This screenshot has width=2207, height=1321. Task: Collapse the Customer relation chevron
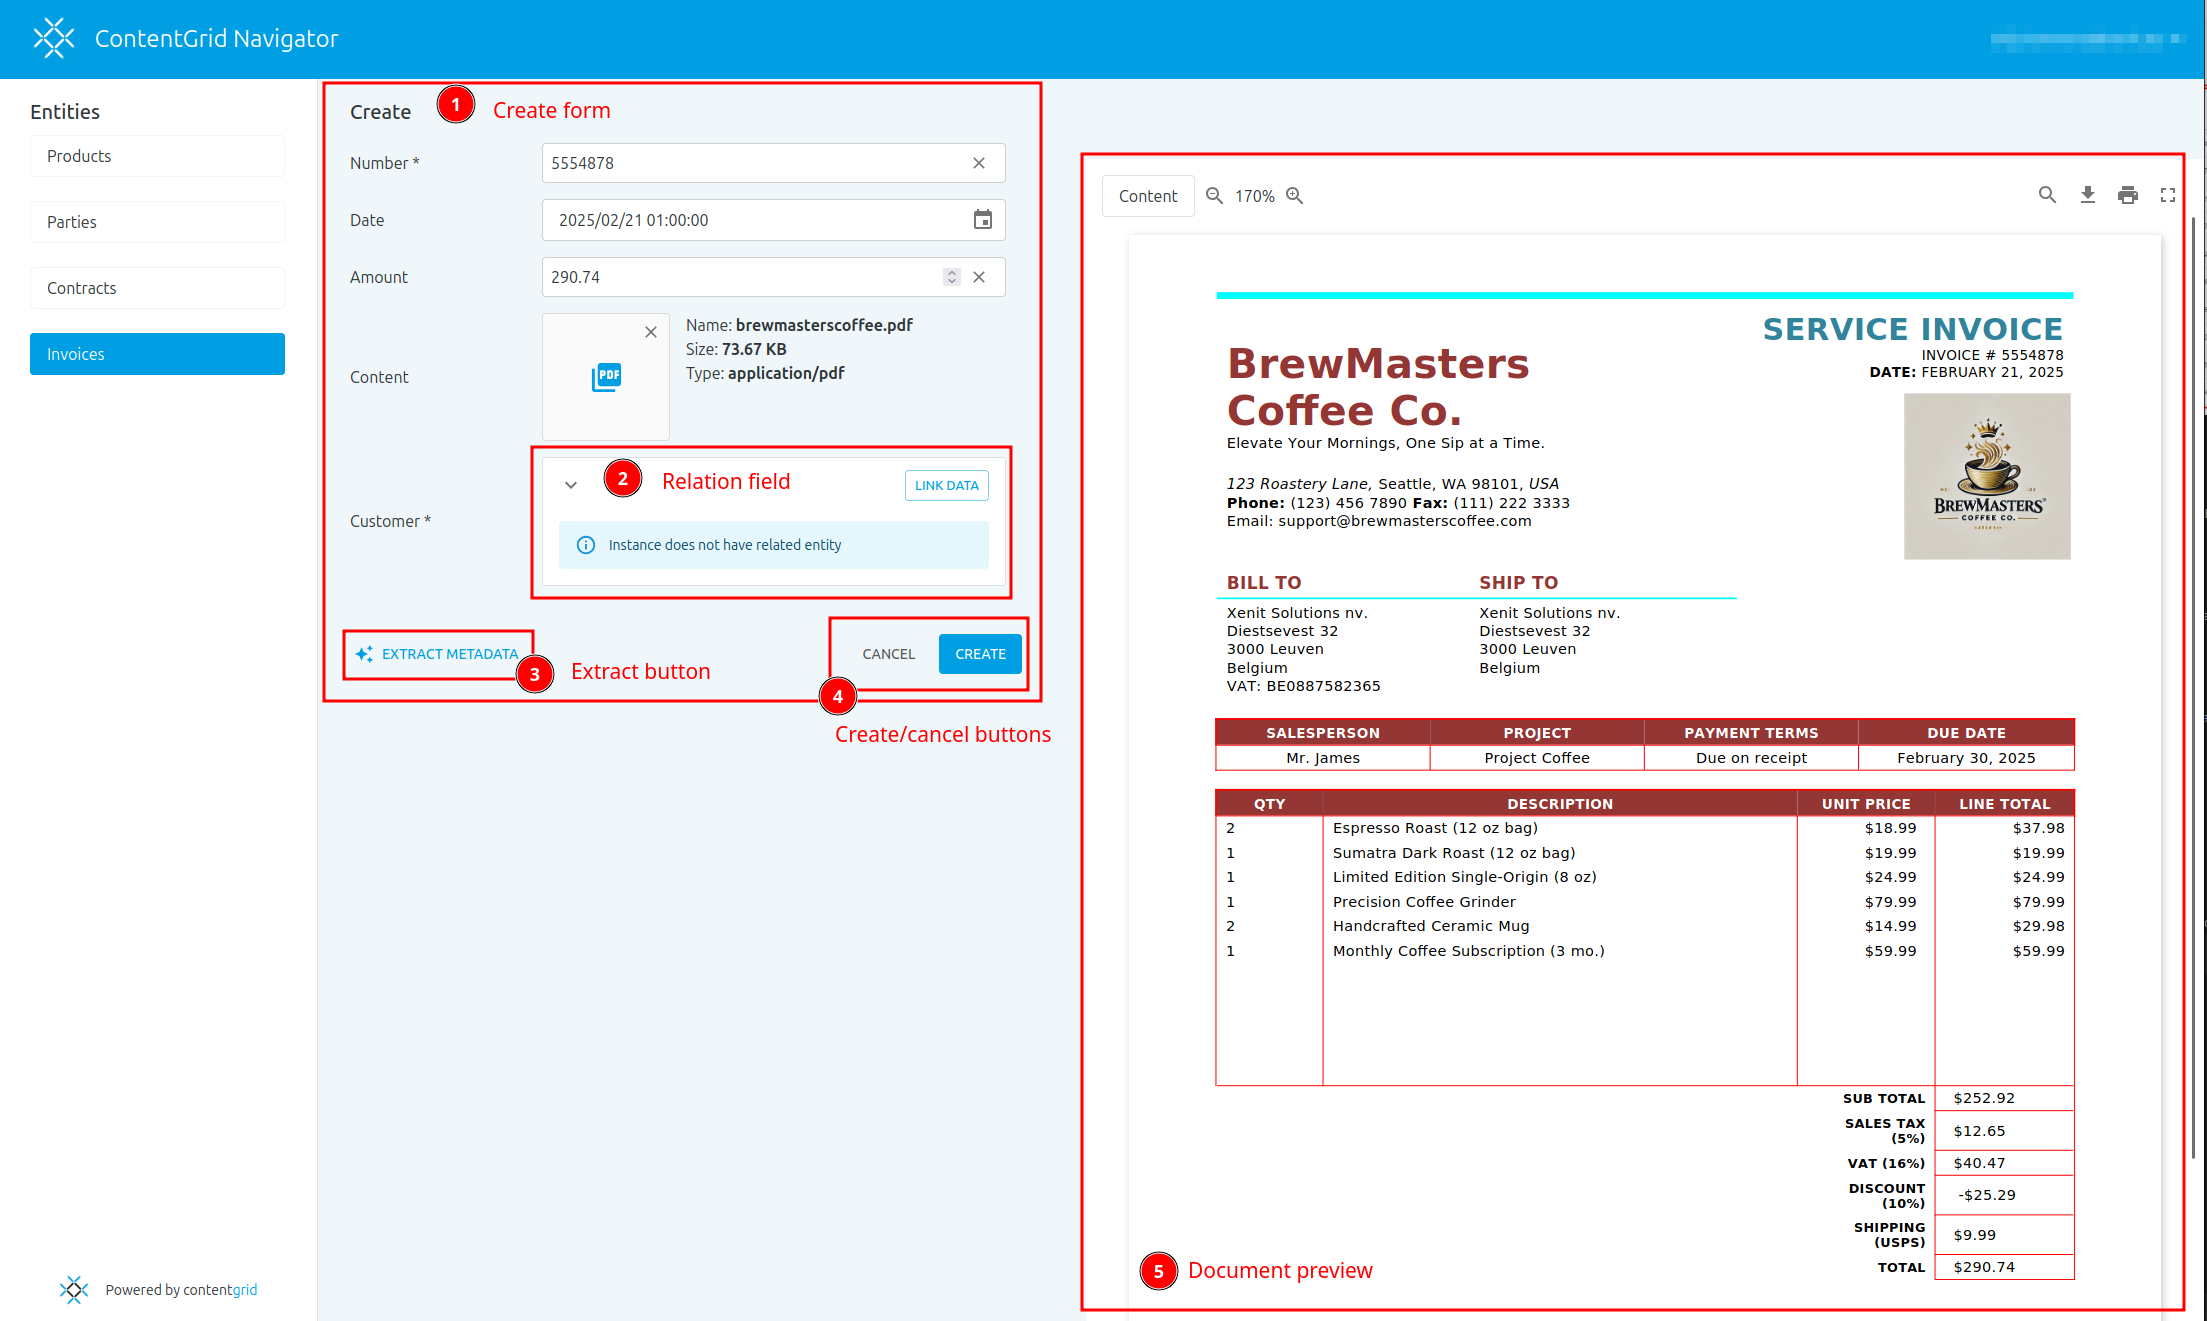click(x=571, y=485)
